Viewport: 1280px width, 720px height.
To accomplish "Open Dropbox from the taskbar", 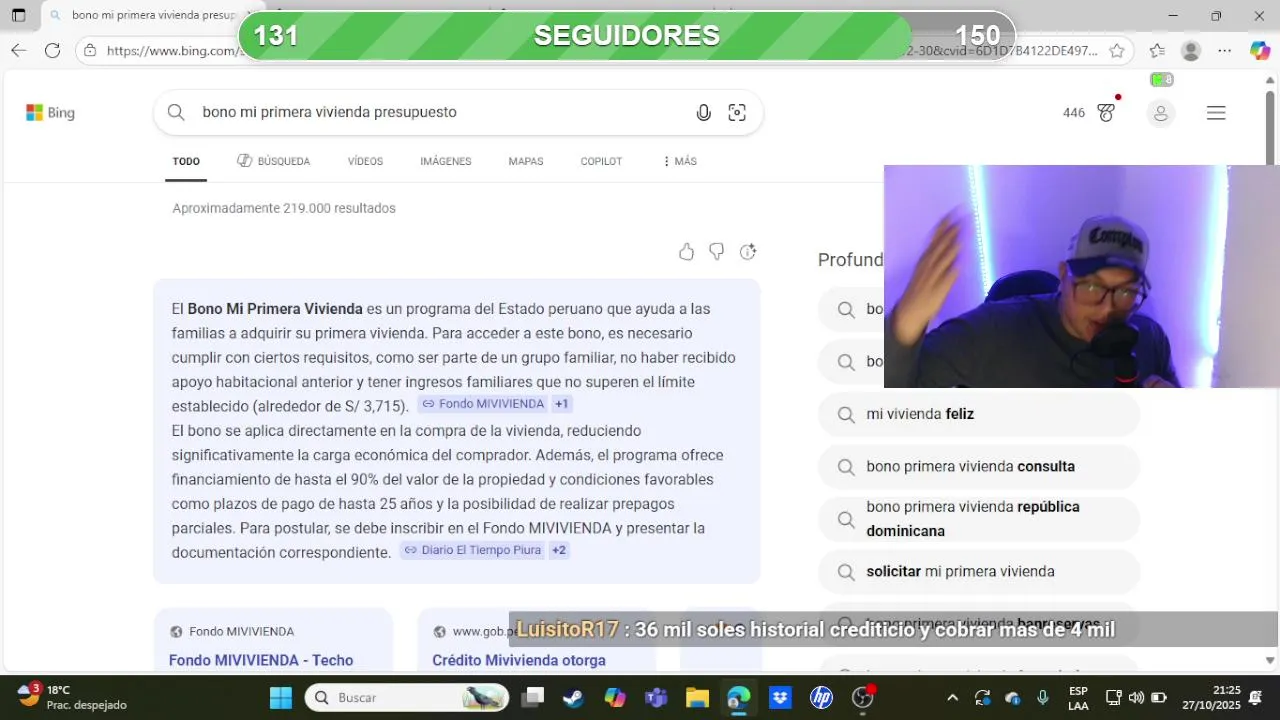I will tap(780, 697).
